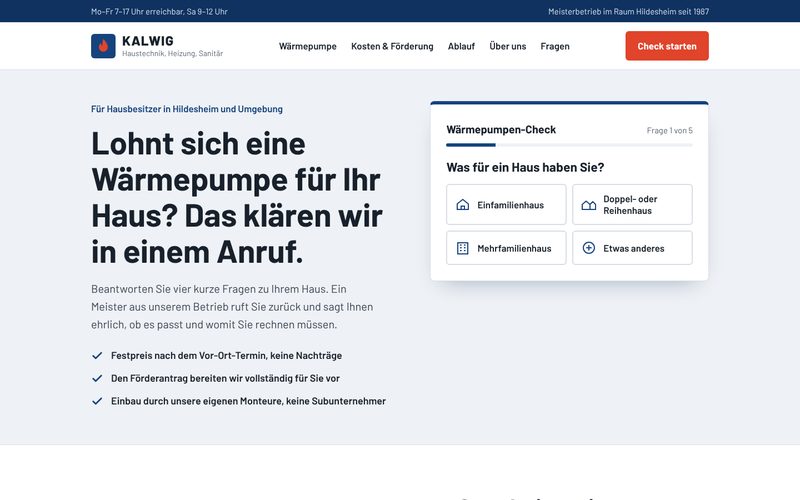Click the checkmark beside Einbau bullet
The height and width of the screenshot is (500, 800).
97,401
